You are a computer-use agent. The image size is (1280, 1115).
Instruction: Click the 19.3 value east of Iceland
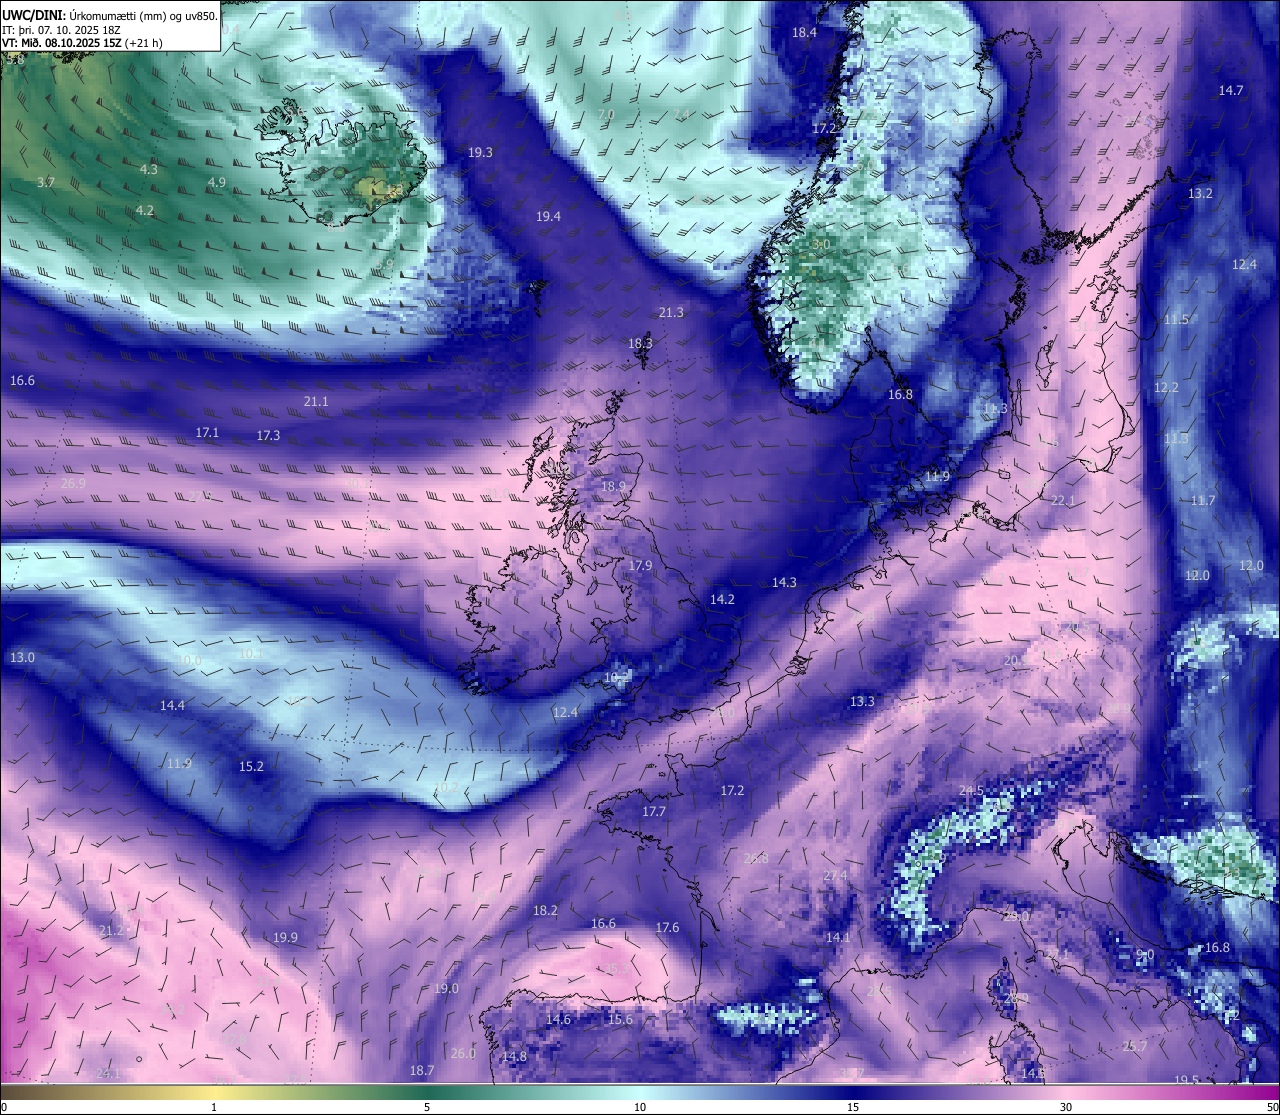pyautogui.click(x=480, y=152)
